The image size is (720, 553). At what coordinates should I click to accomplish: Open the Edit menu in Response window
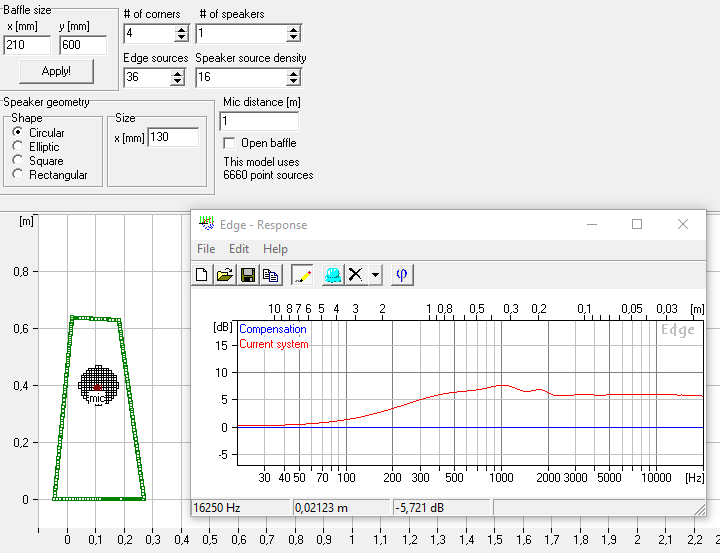[x=239, y=249]
